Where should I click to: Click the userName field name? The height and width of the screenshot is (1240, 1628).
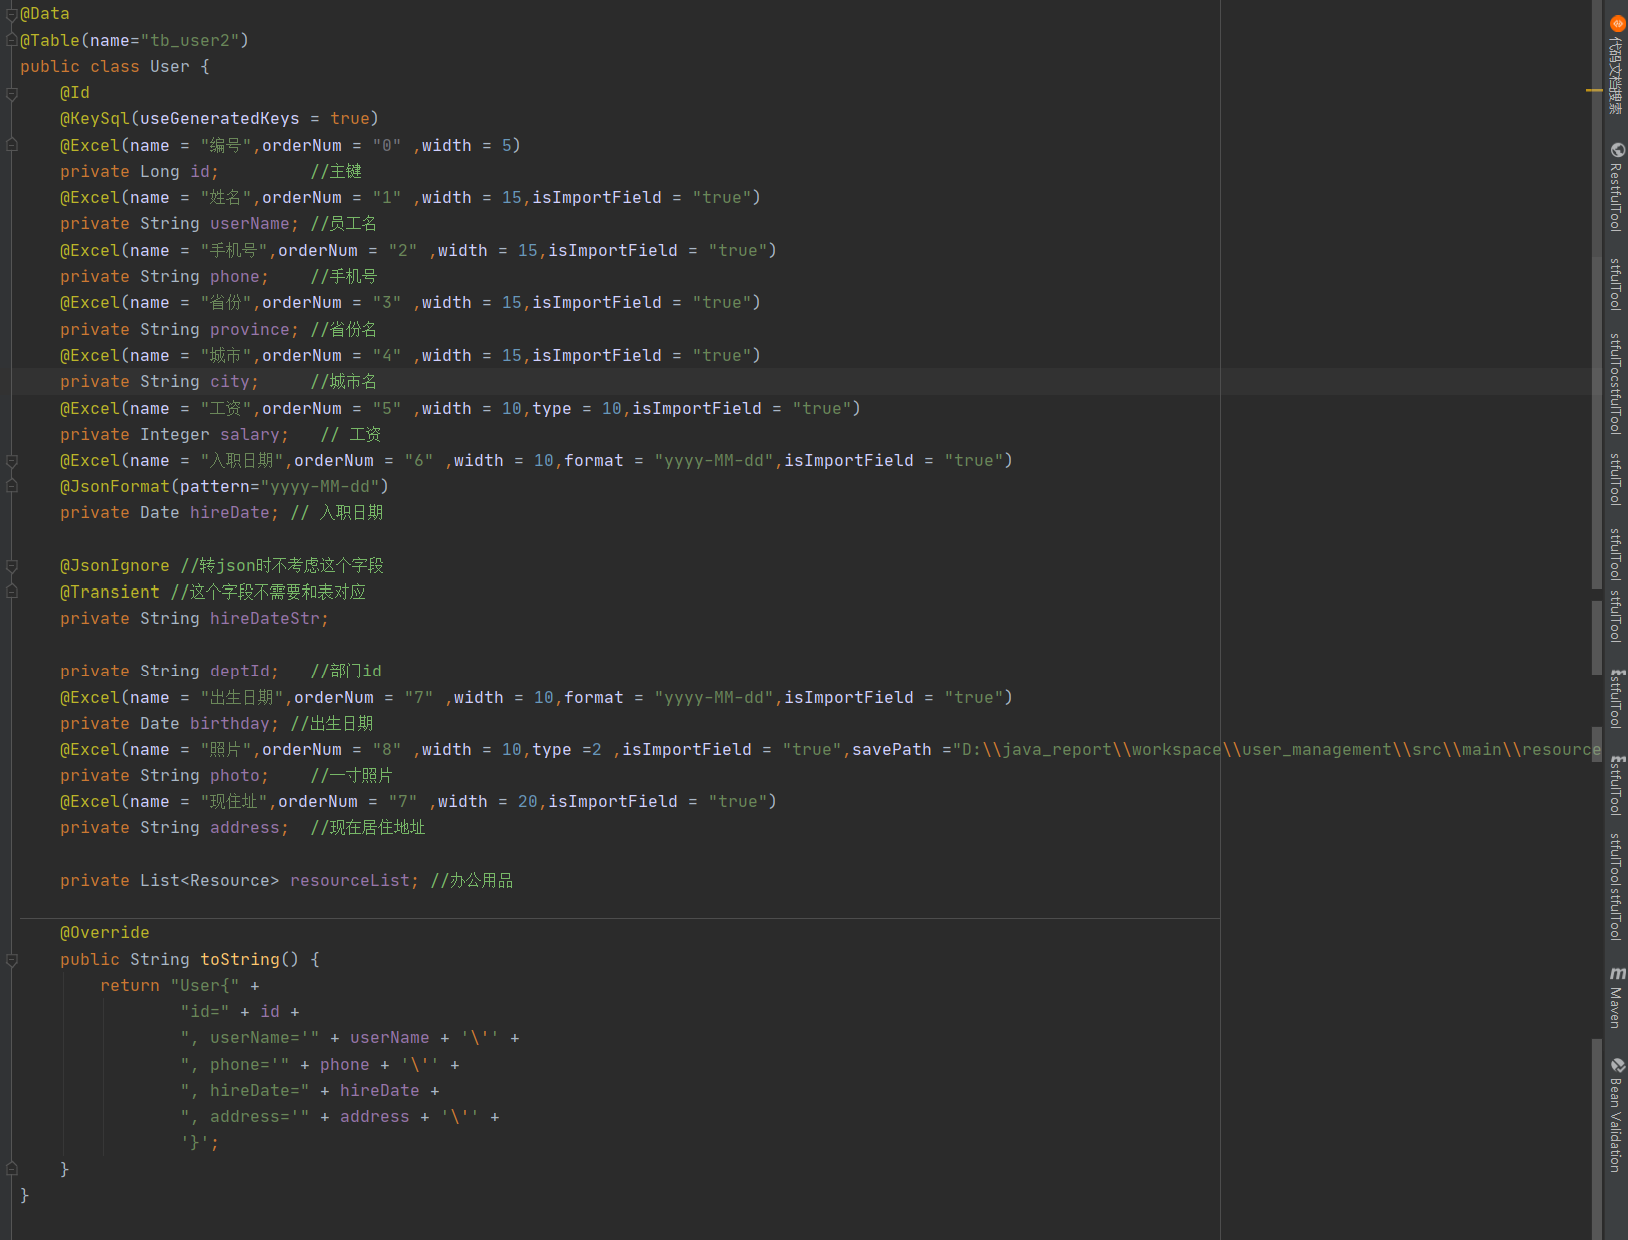pyautogui.click(x=250, y=224)
